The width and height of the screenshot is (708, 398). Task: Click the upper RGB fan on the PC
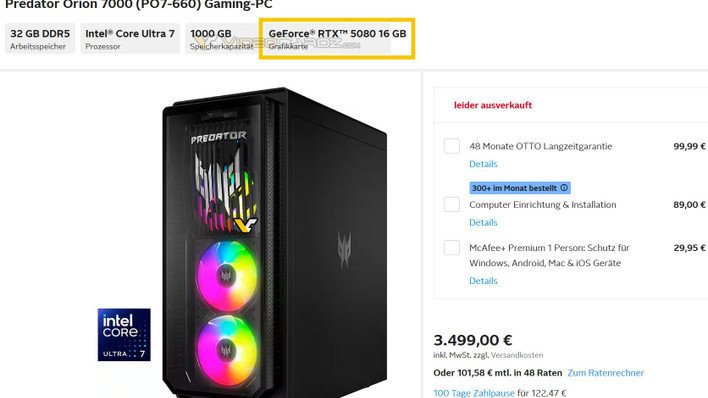(x=227, y=276)
